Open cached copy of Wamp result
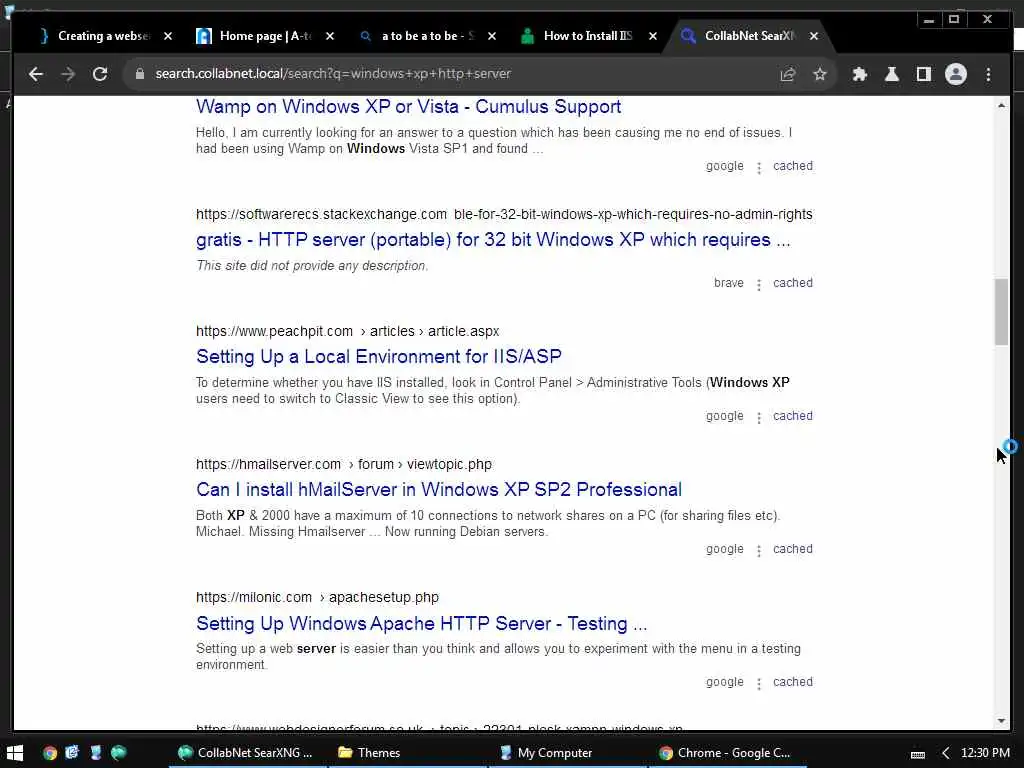Image resolution: width=1024 pixels, height=768 pixels. [793, 166]
